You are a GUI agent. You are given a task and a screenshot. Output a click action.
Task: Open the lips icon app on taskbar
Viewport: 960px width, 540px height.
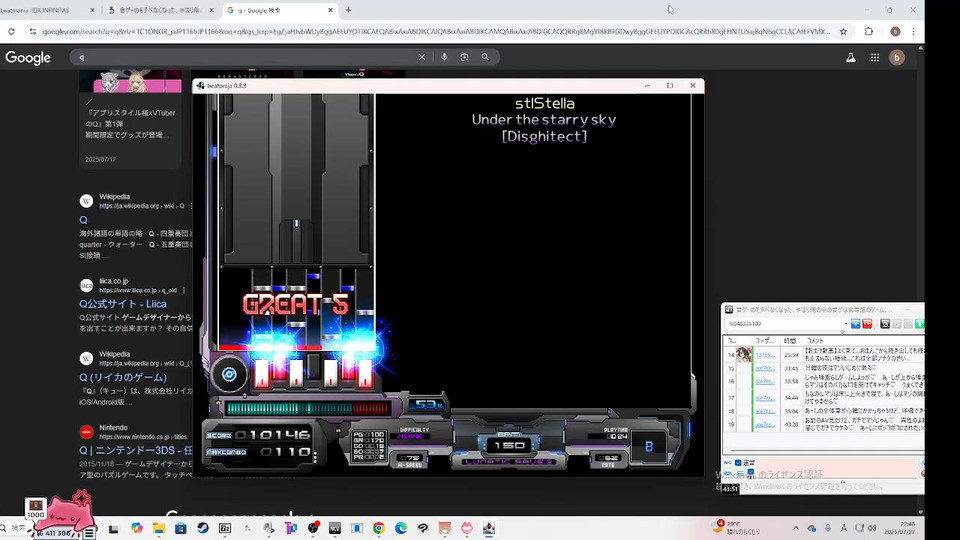point(467,528)
